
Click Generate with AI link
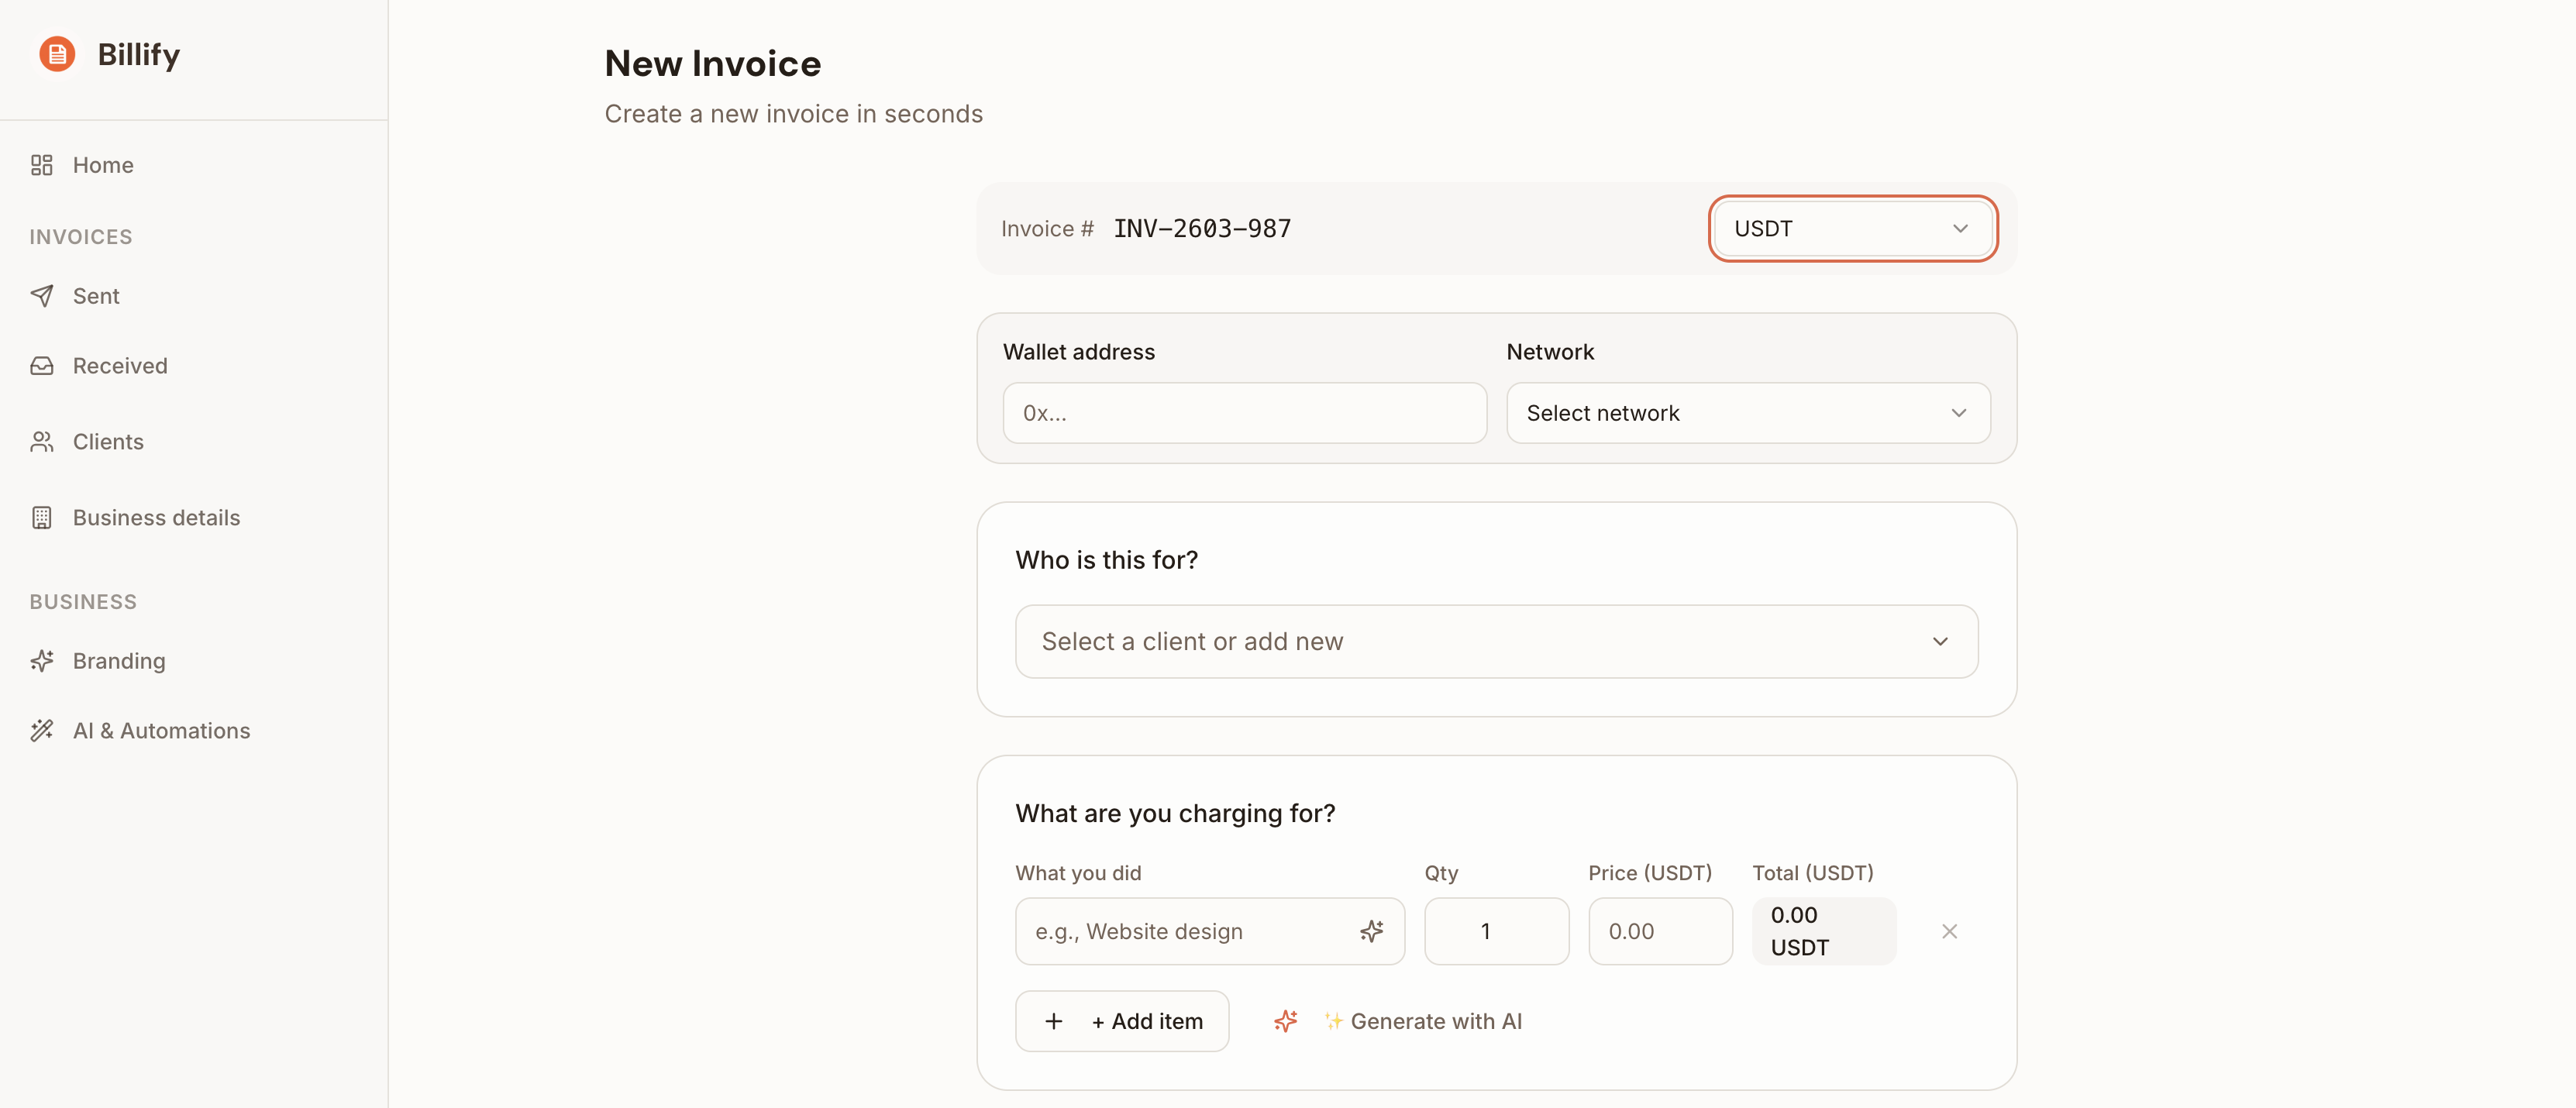pyautogui.click(x=1435, y=1021)
